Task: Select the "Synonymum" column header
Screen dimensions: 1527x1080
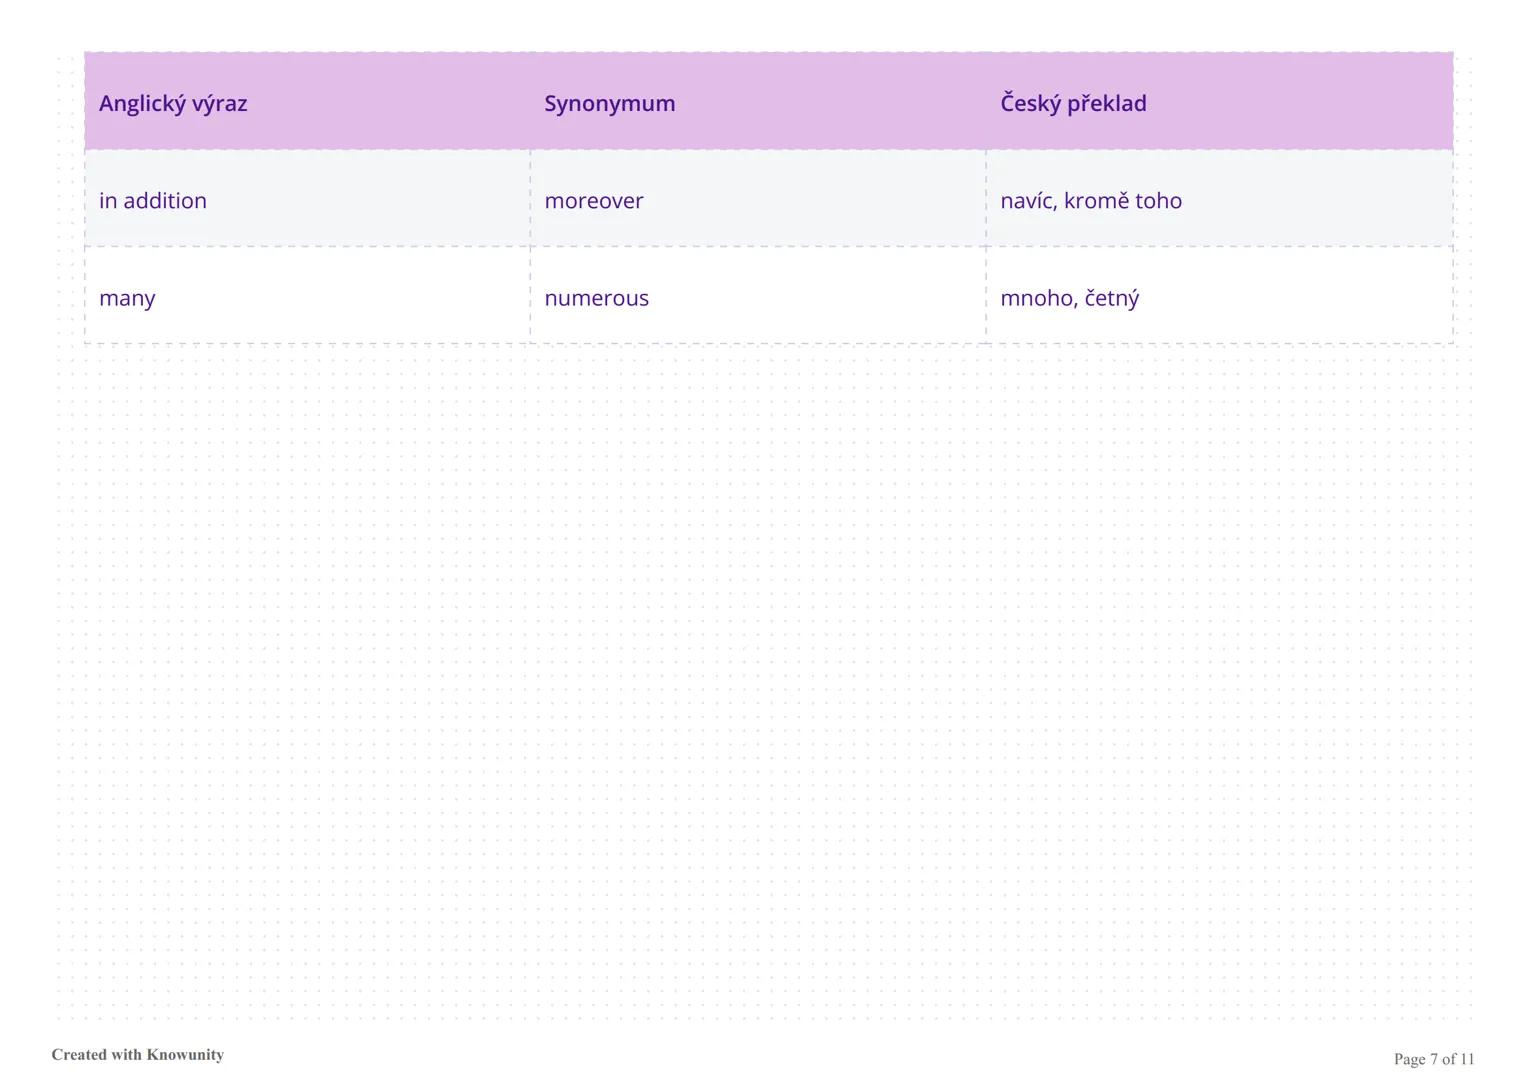Action: coord(609,103)
